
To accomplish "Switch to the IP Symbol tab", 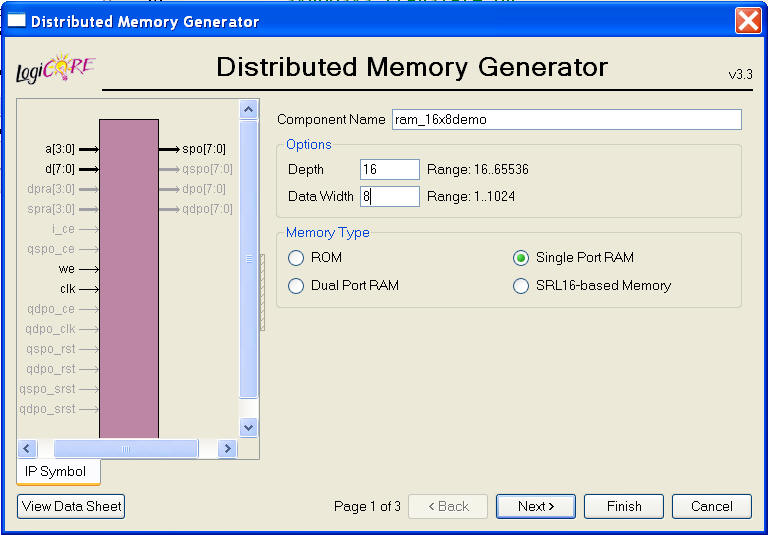I will [58, 471].
